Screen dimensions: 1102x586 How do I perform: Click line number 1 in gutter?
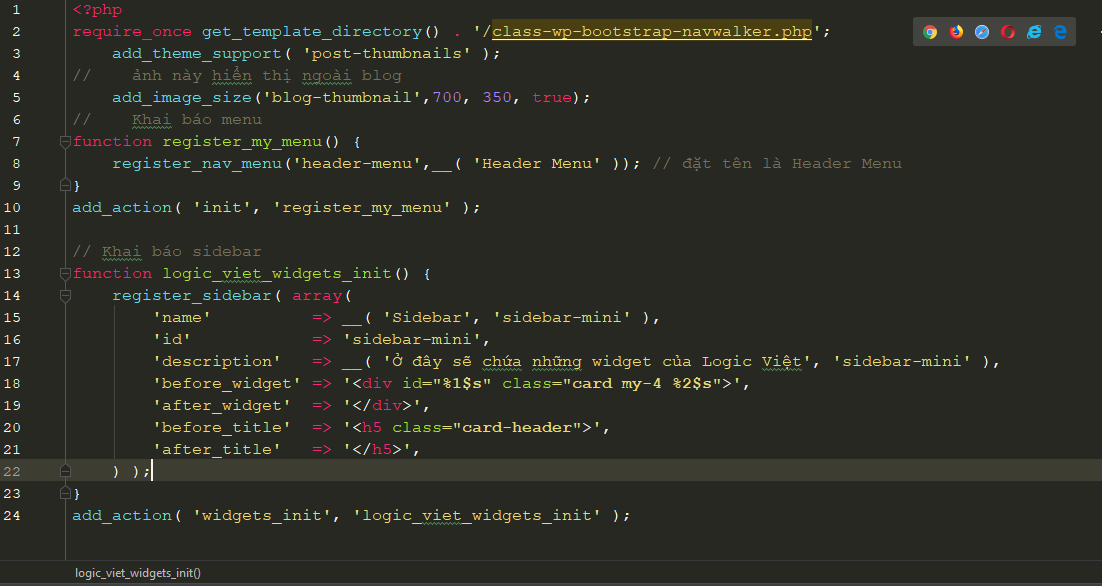(x=16, y=10)
